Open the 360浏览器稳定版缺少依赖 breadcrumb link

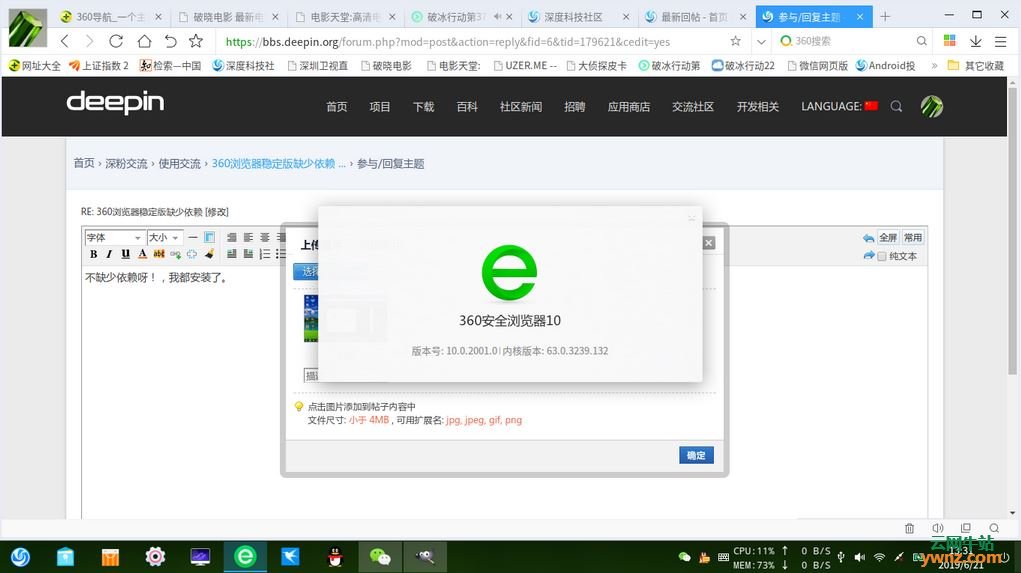click(x=279, y=163)
